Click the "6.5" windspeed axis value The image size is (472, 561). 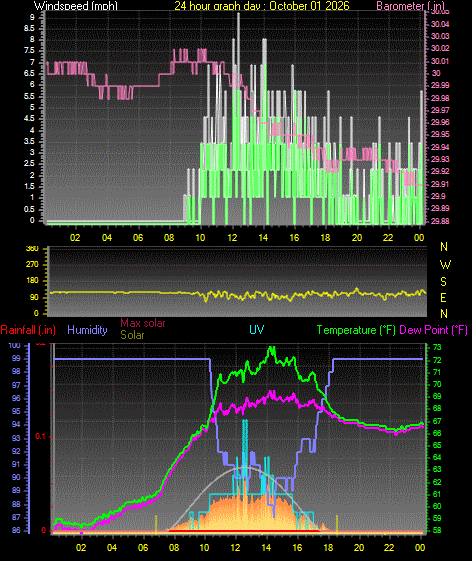click(x=29, y=73)
